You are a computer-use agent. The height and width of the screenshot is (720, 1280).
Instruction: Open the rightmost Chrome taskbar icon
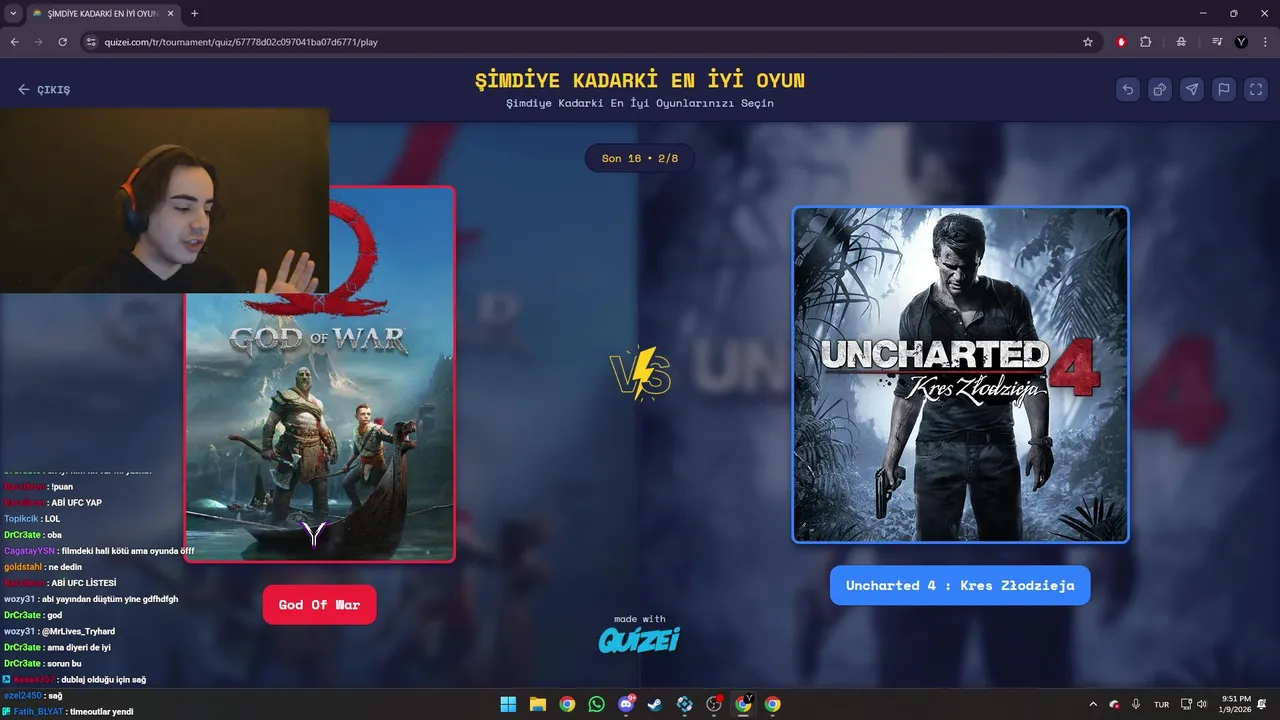(772, 704)
